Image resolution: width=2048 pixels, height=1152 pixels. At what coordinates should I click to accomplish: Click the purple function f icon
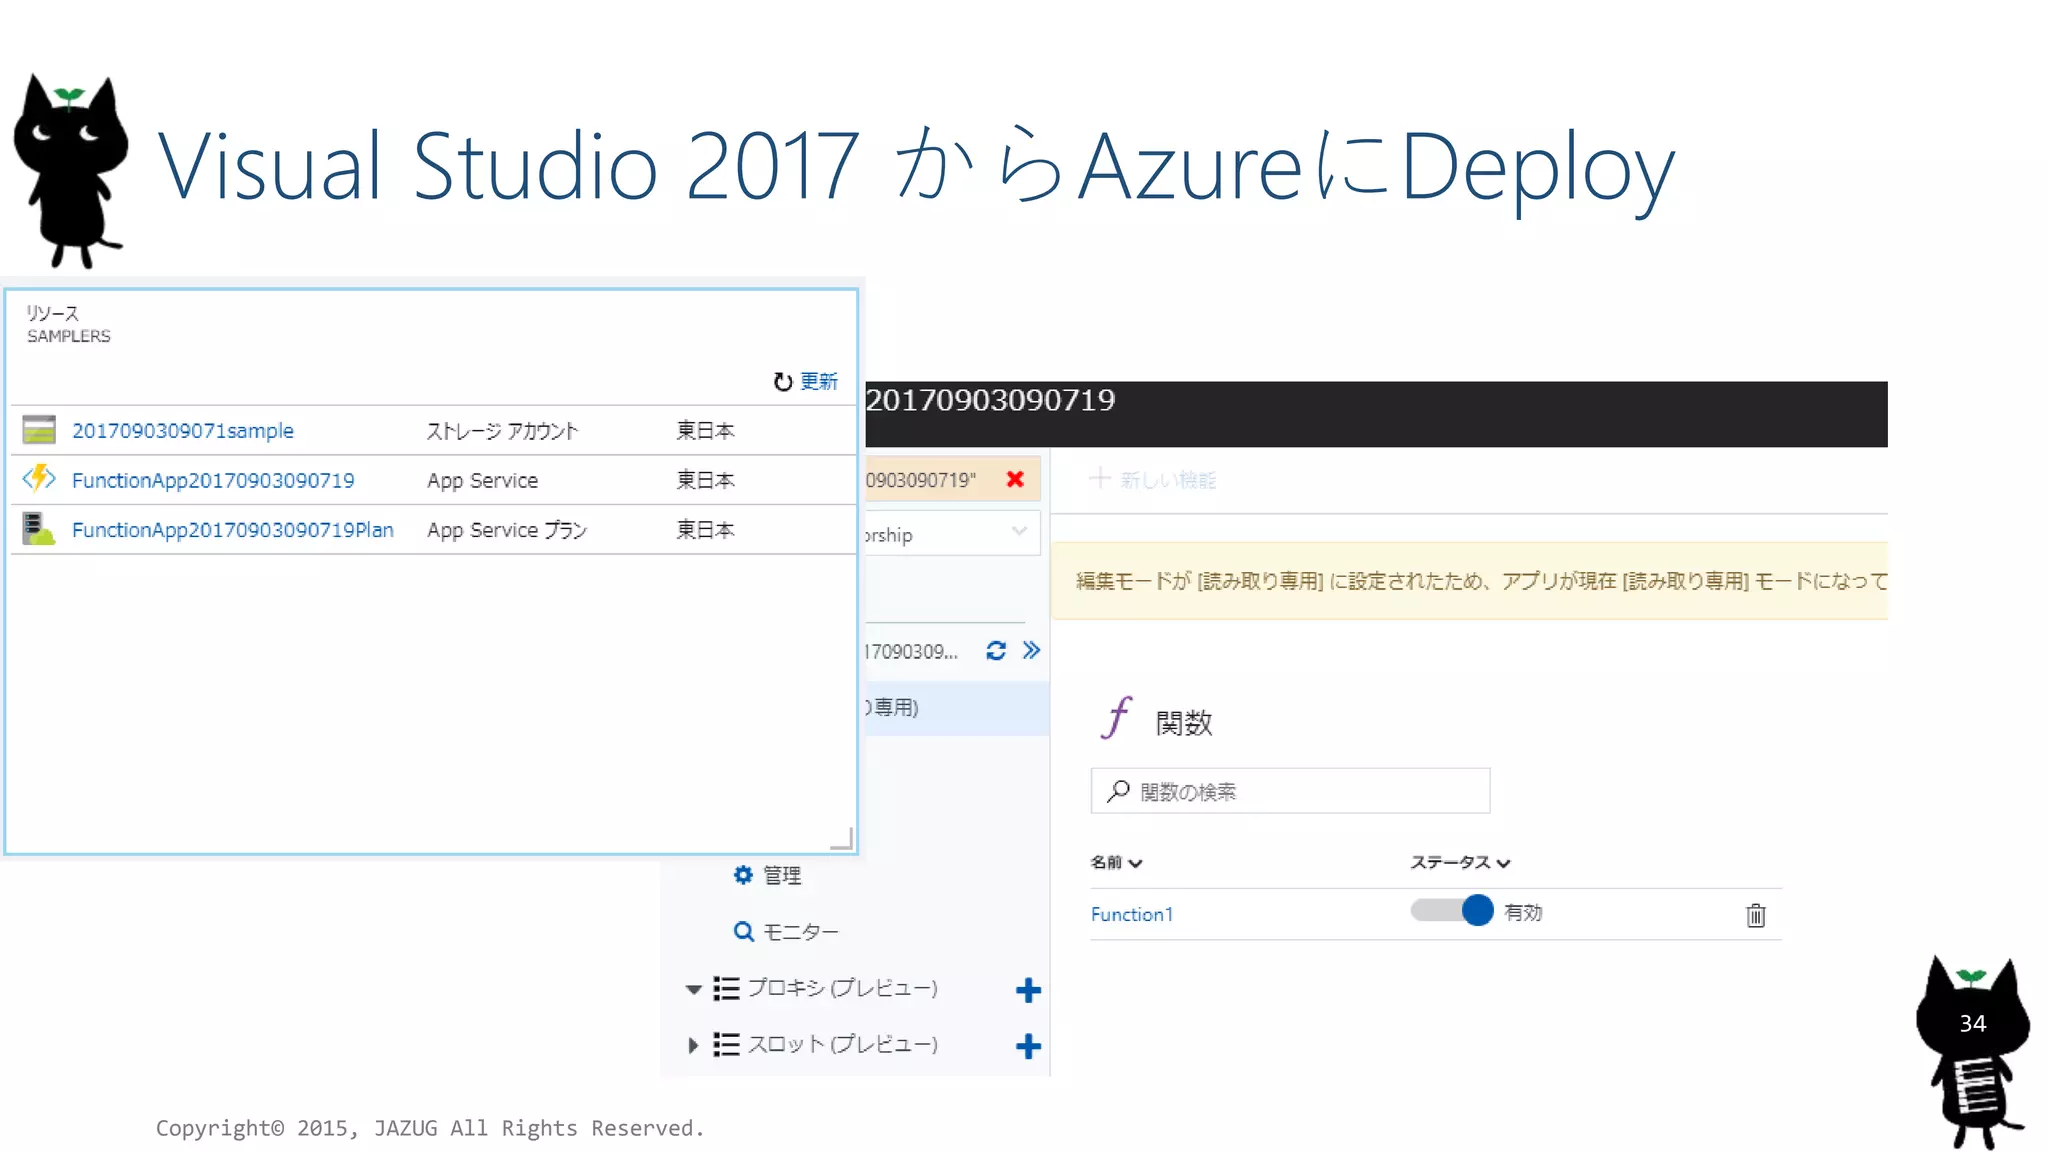coord(1116,717)
